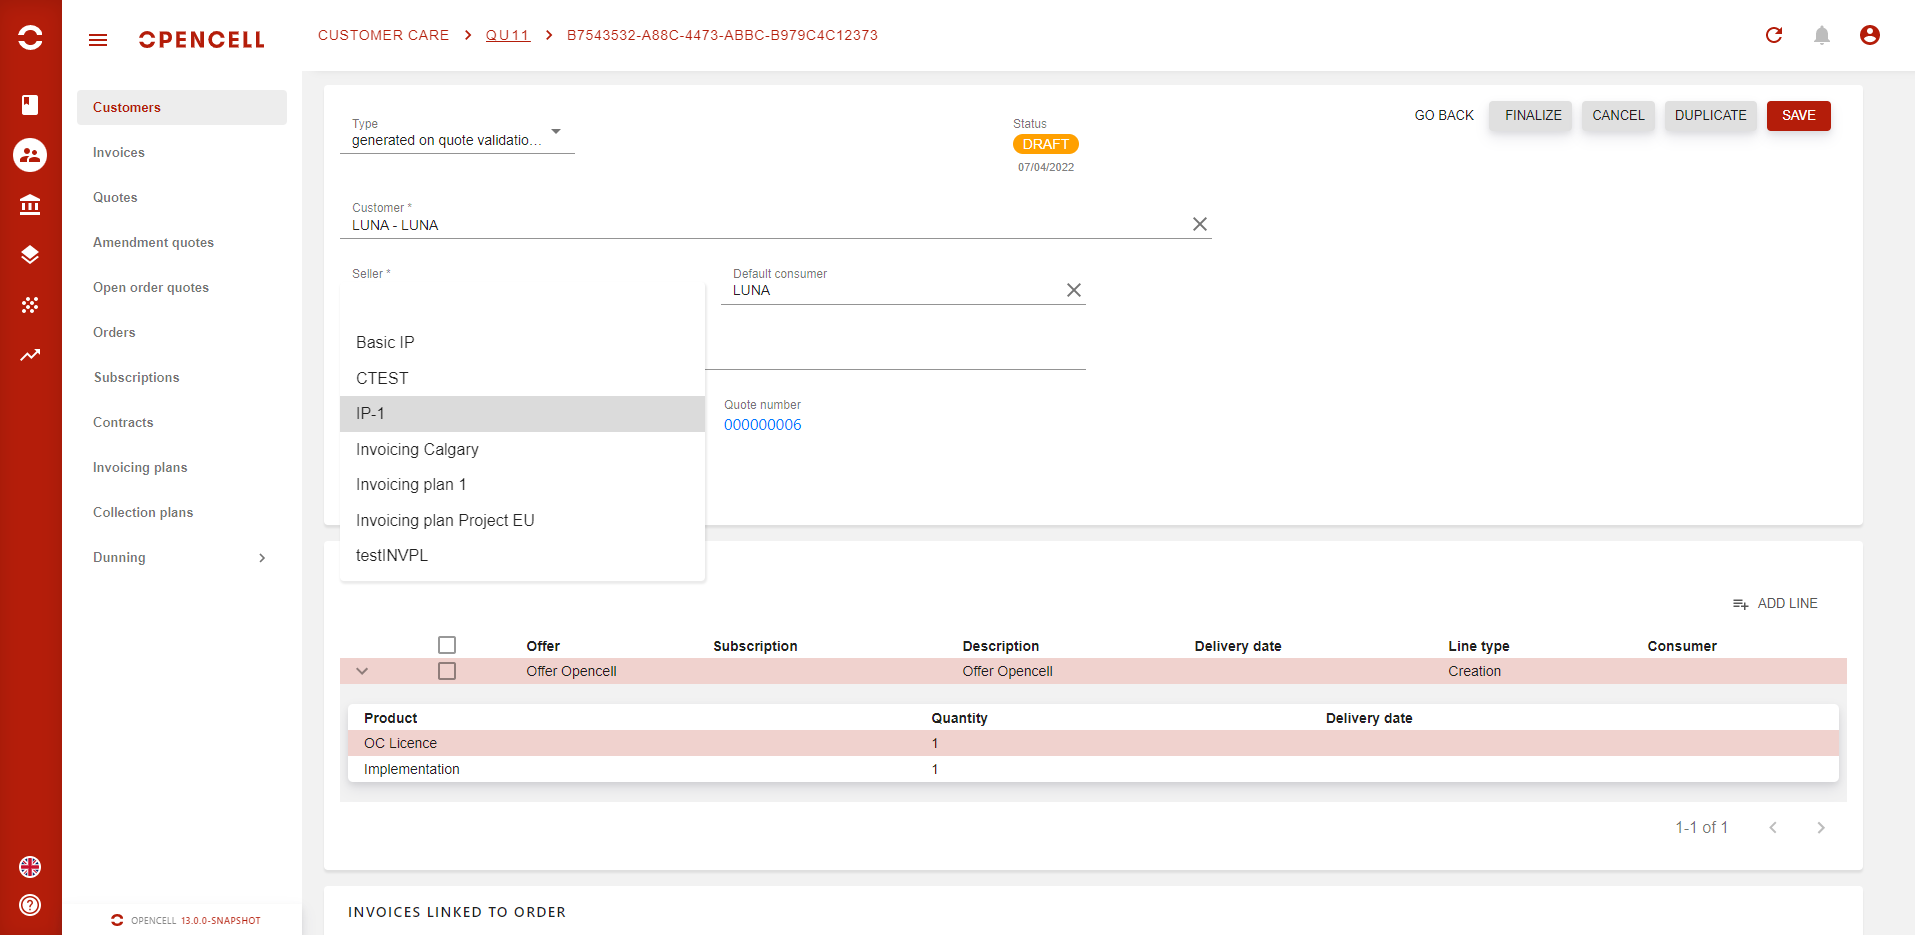Toggle the select-all checkbox in offer header

(x=447, y=645)
